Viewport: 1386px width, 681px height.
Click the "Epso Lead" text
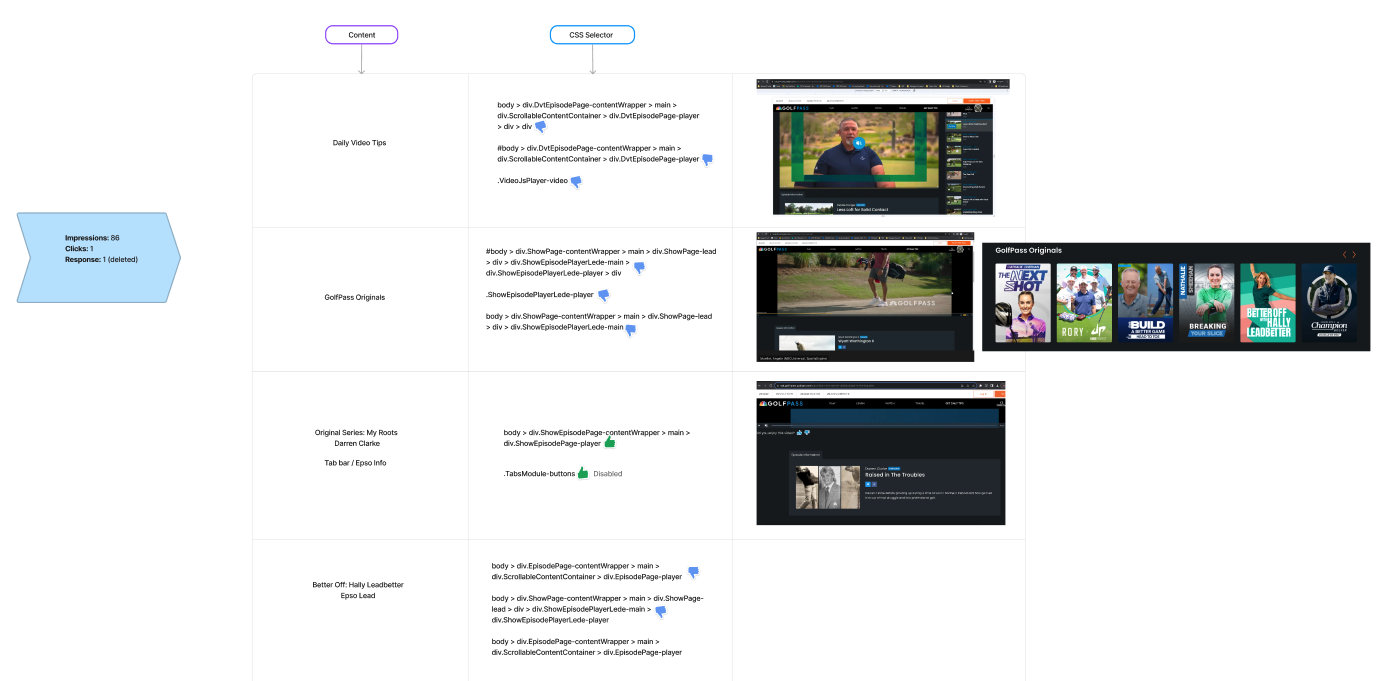(x=358, y=596)
